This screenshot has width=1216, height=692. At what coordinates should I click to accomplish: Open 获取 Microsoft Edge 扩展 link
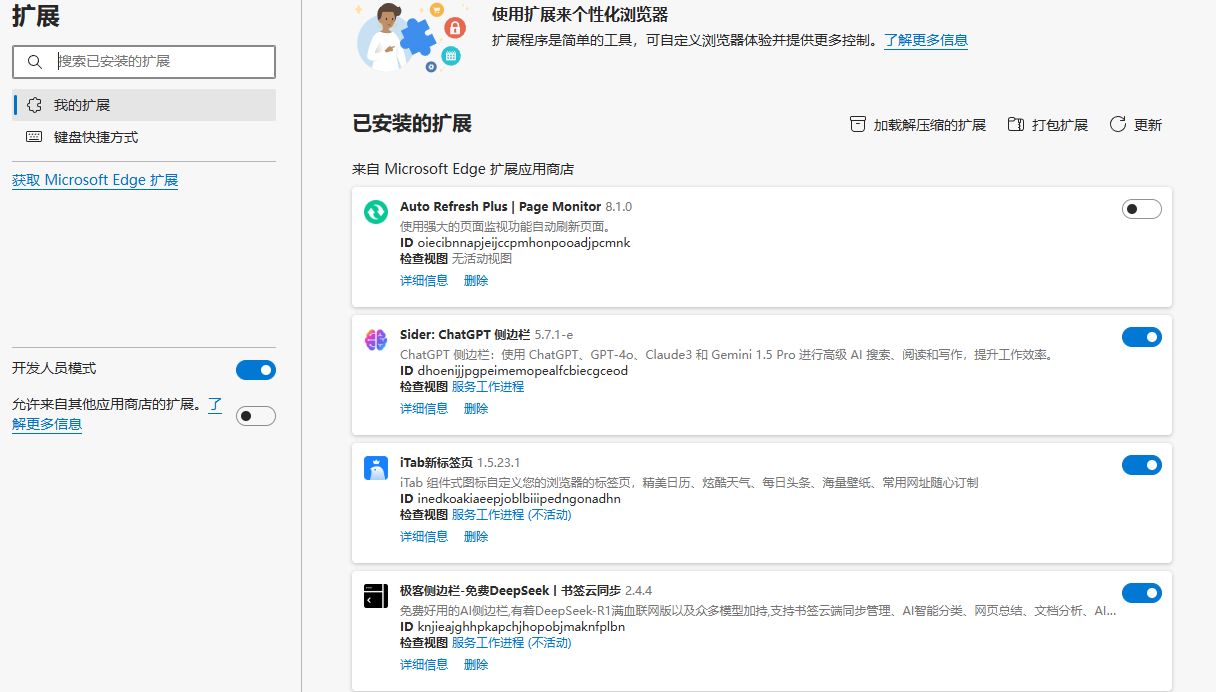click(x=95, y=180)
